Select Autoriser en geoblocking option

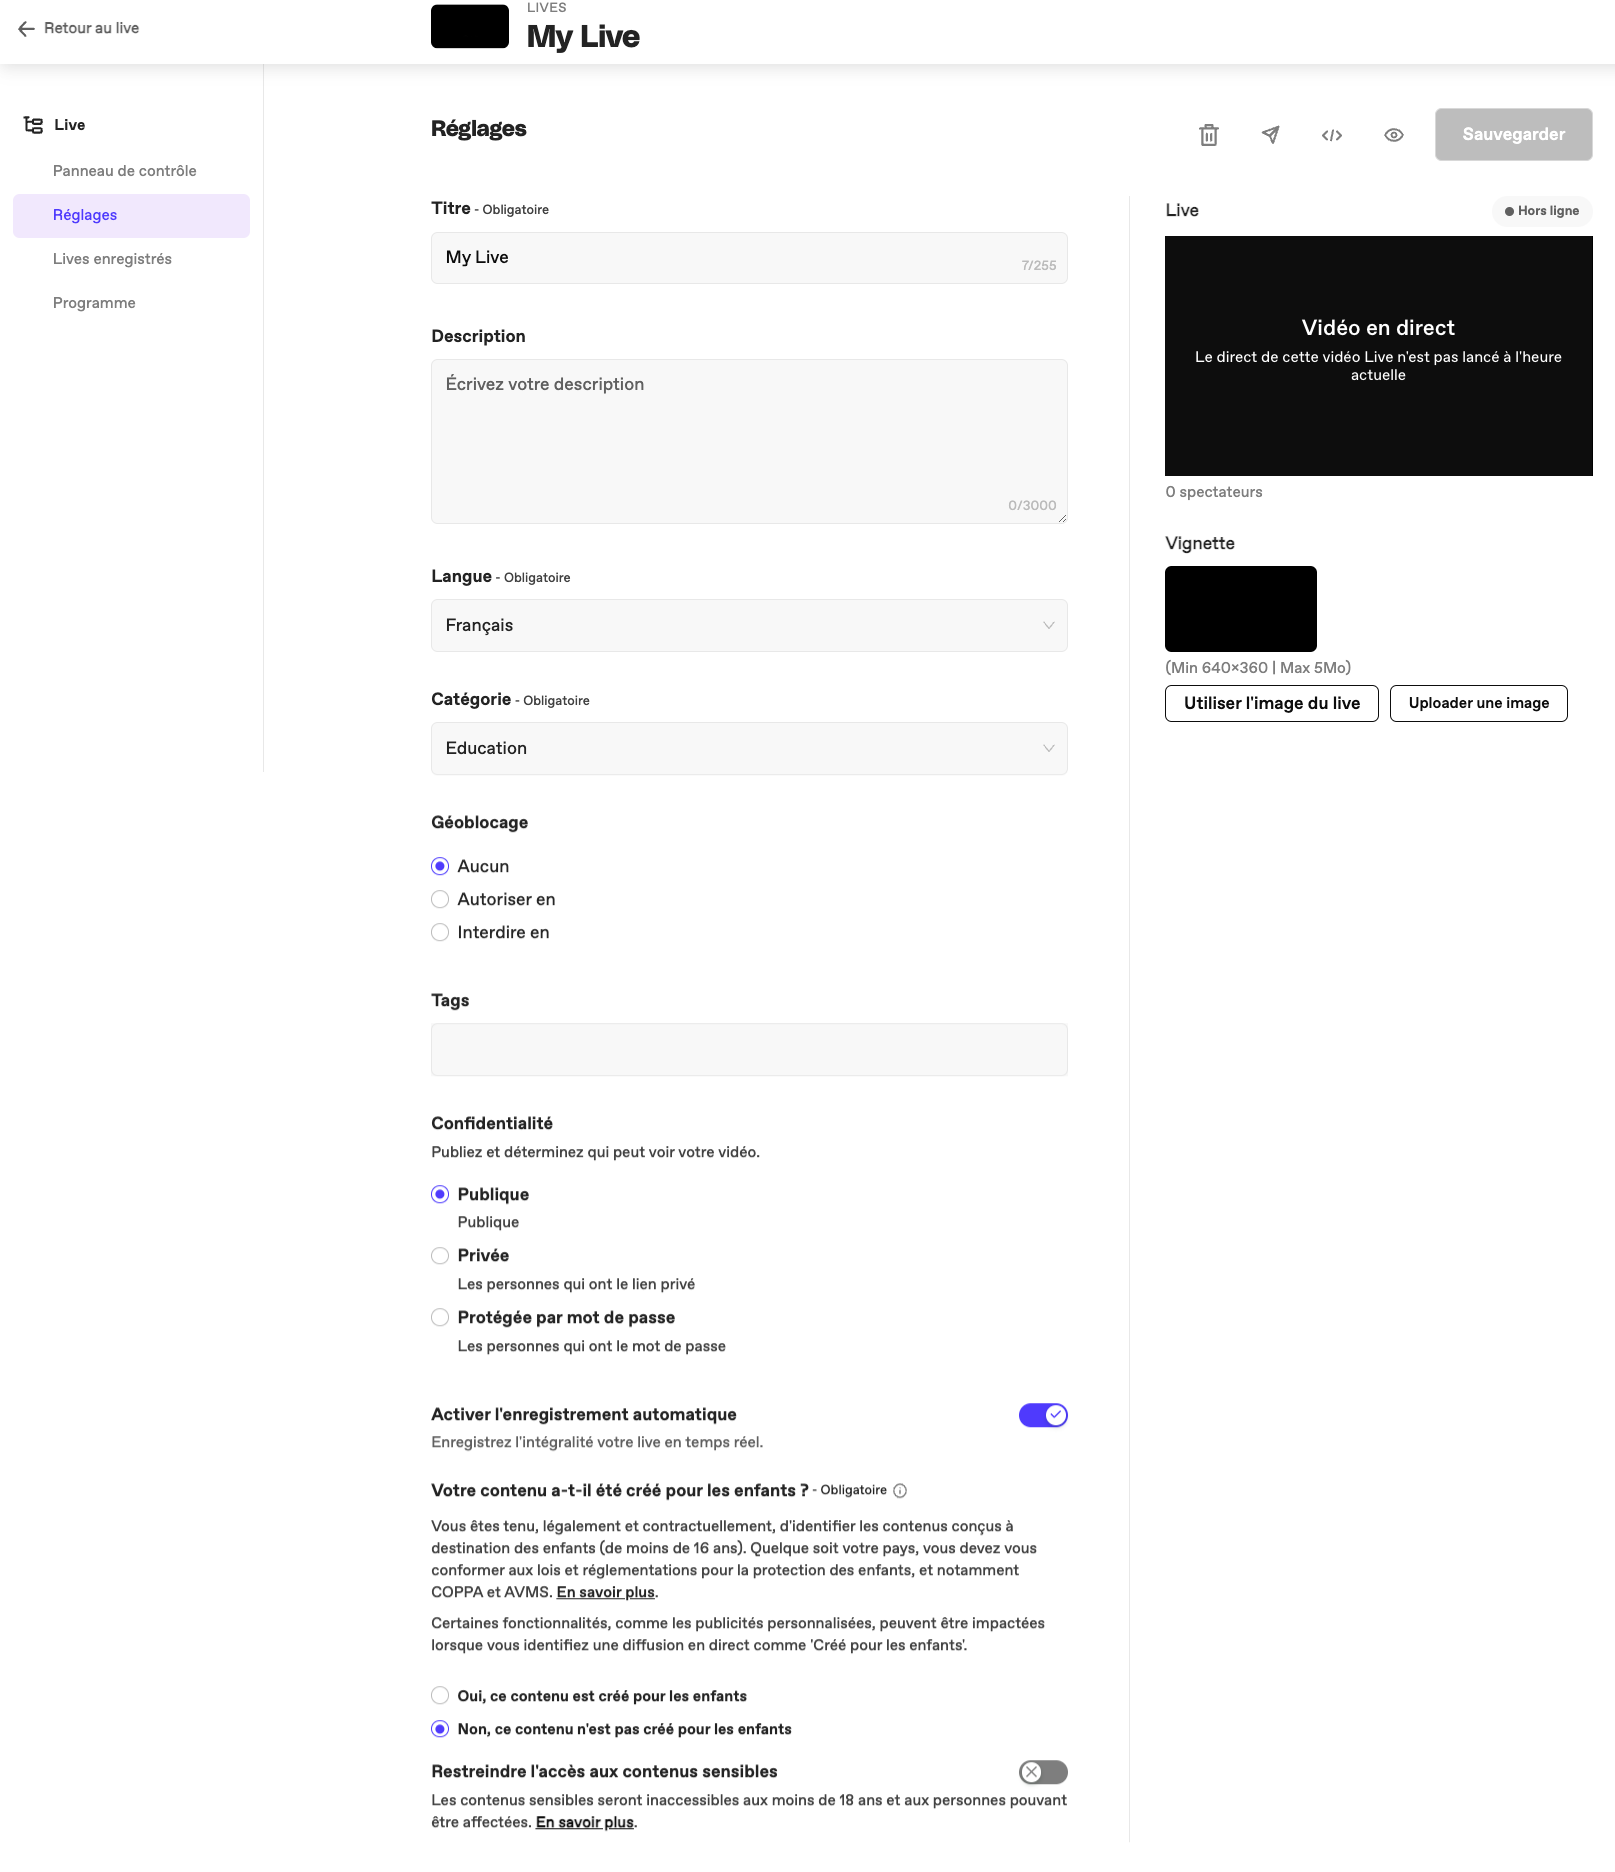click(x=440, y=899)
